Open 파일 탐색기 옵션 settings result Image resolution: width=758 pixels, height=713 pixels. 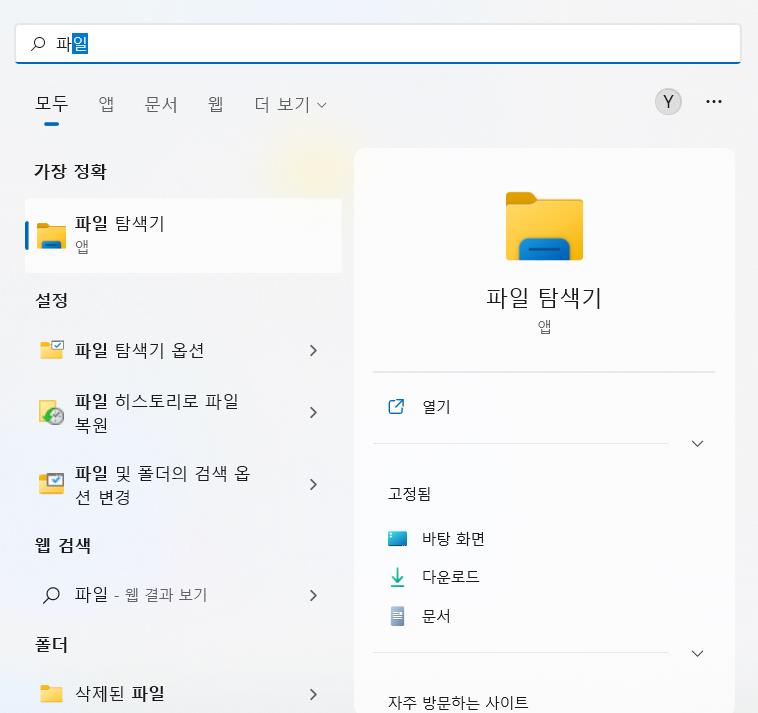(x=184, y=350)
